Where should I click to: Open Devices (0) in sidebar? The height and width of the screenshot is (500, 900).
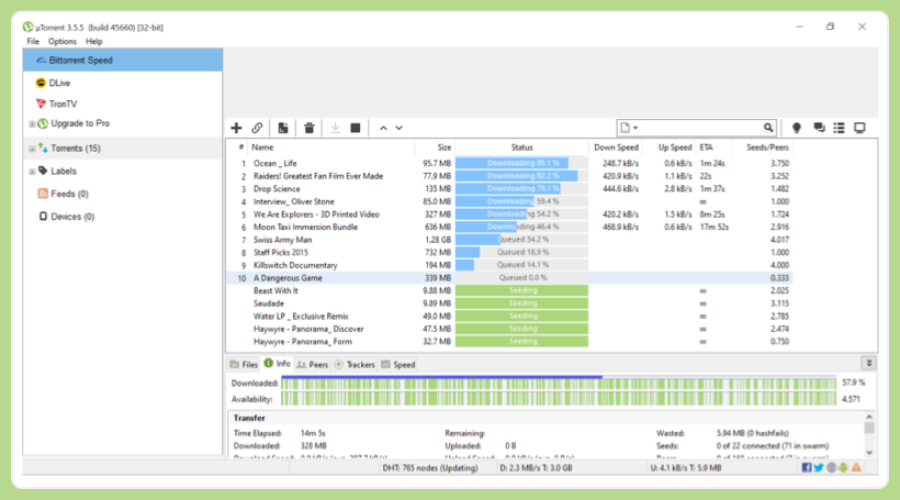click(72, 216)
